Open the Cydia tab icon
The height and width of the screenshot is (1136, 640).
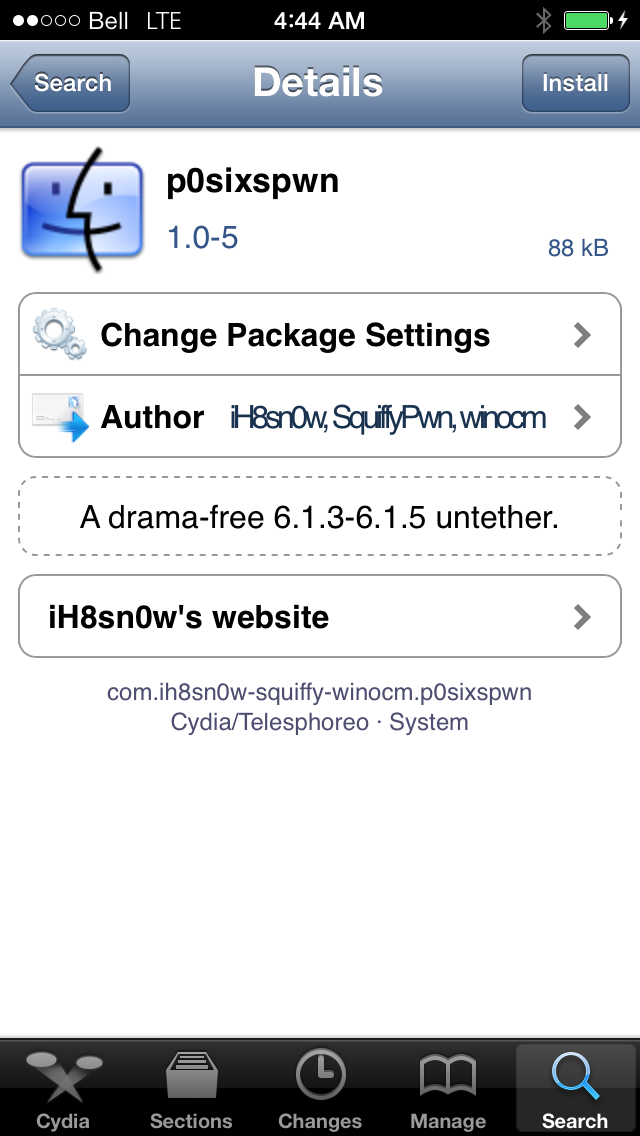coord(62,1078)
